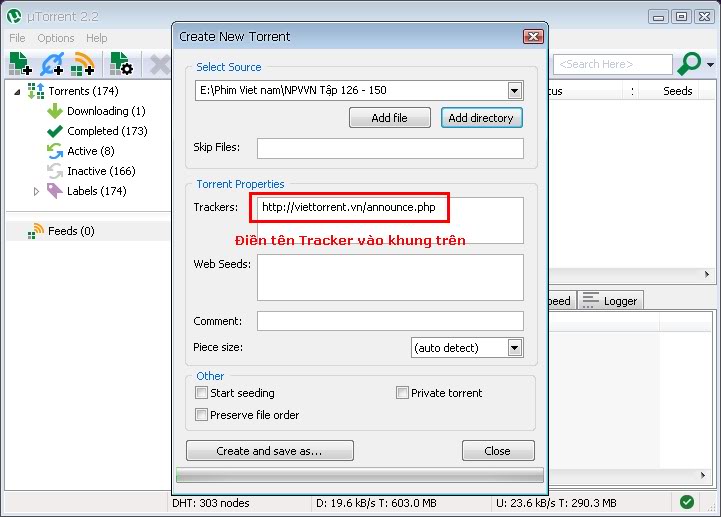Image resolution: width=721 pixels, height=517 pixels.
Task: Switch to the Logger tab
Action: click(x=610, y=300)
